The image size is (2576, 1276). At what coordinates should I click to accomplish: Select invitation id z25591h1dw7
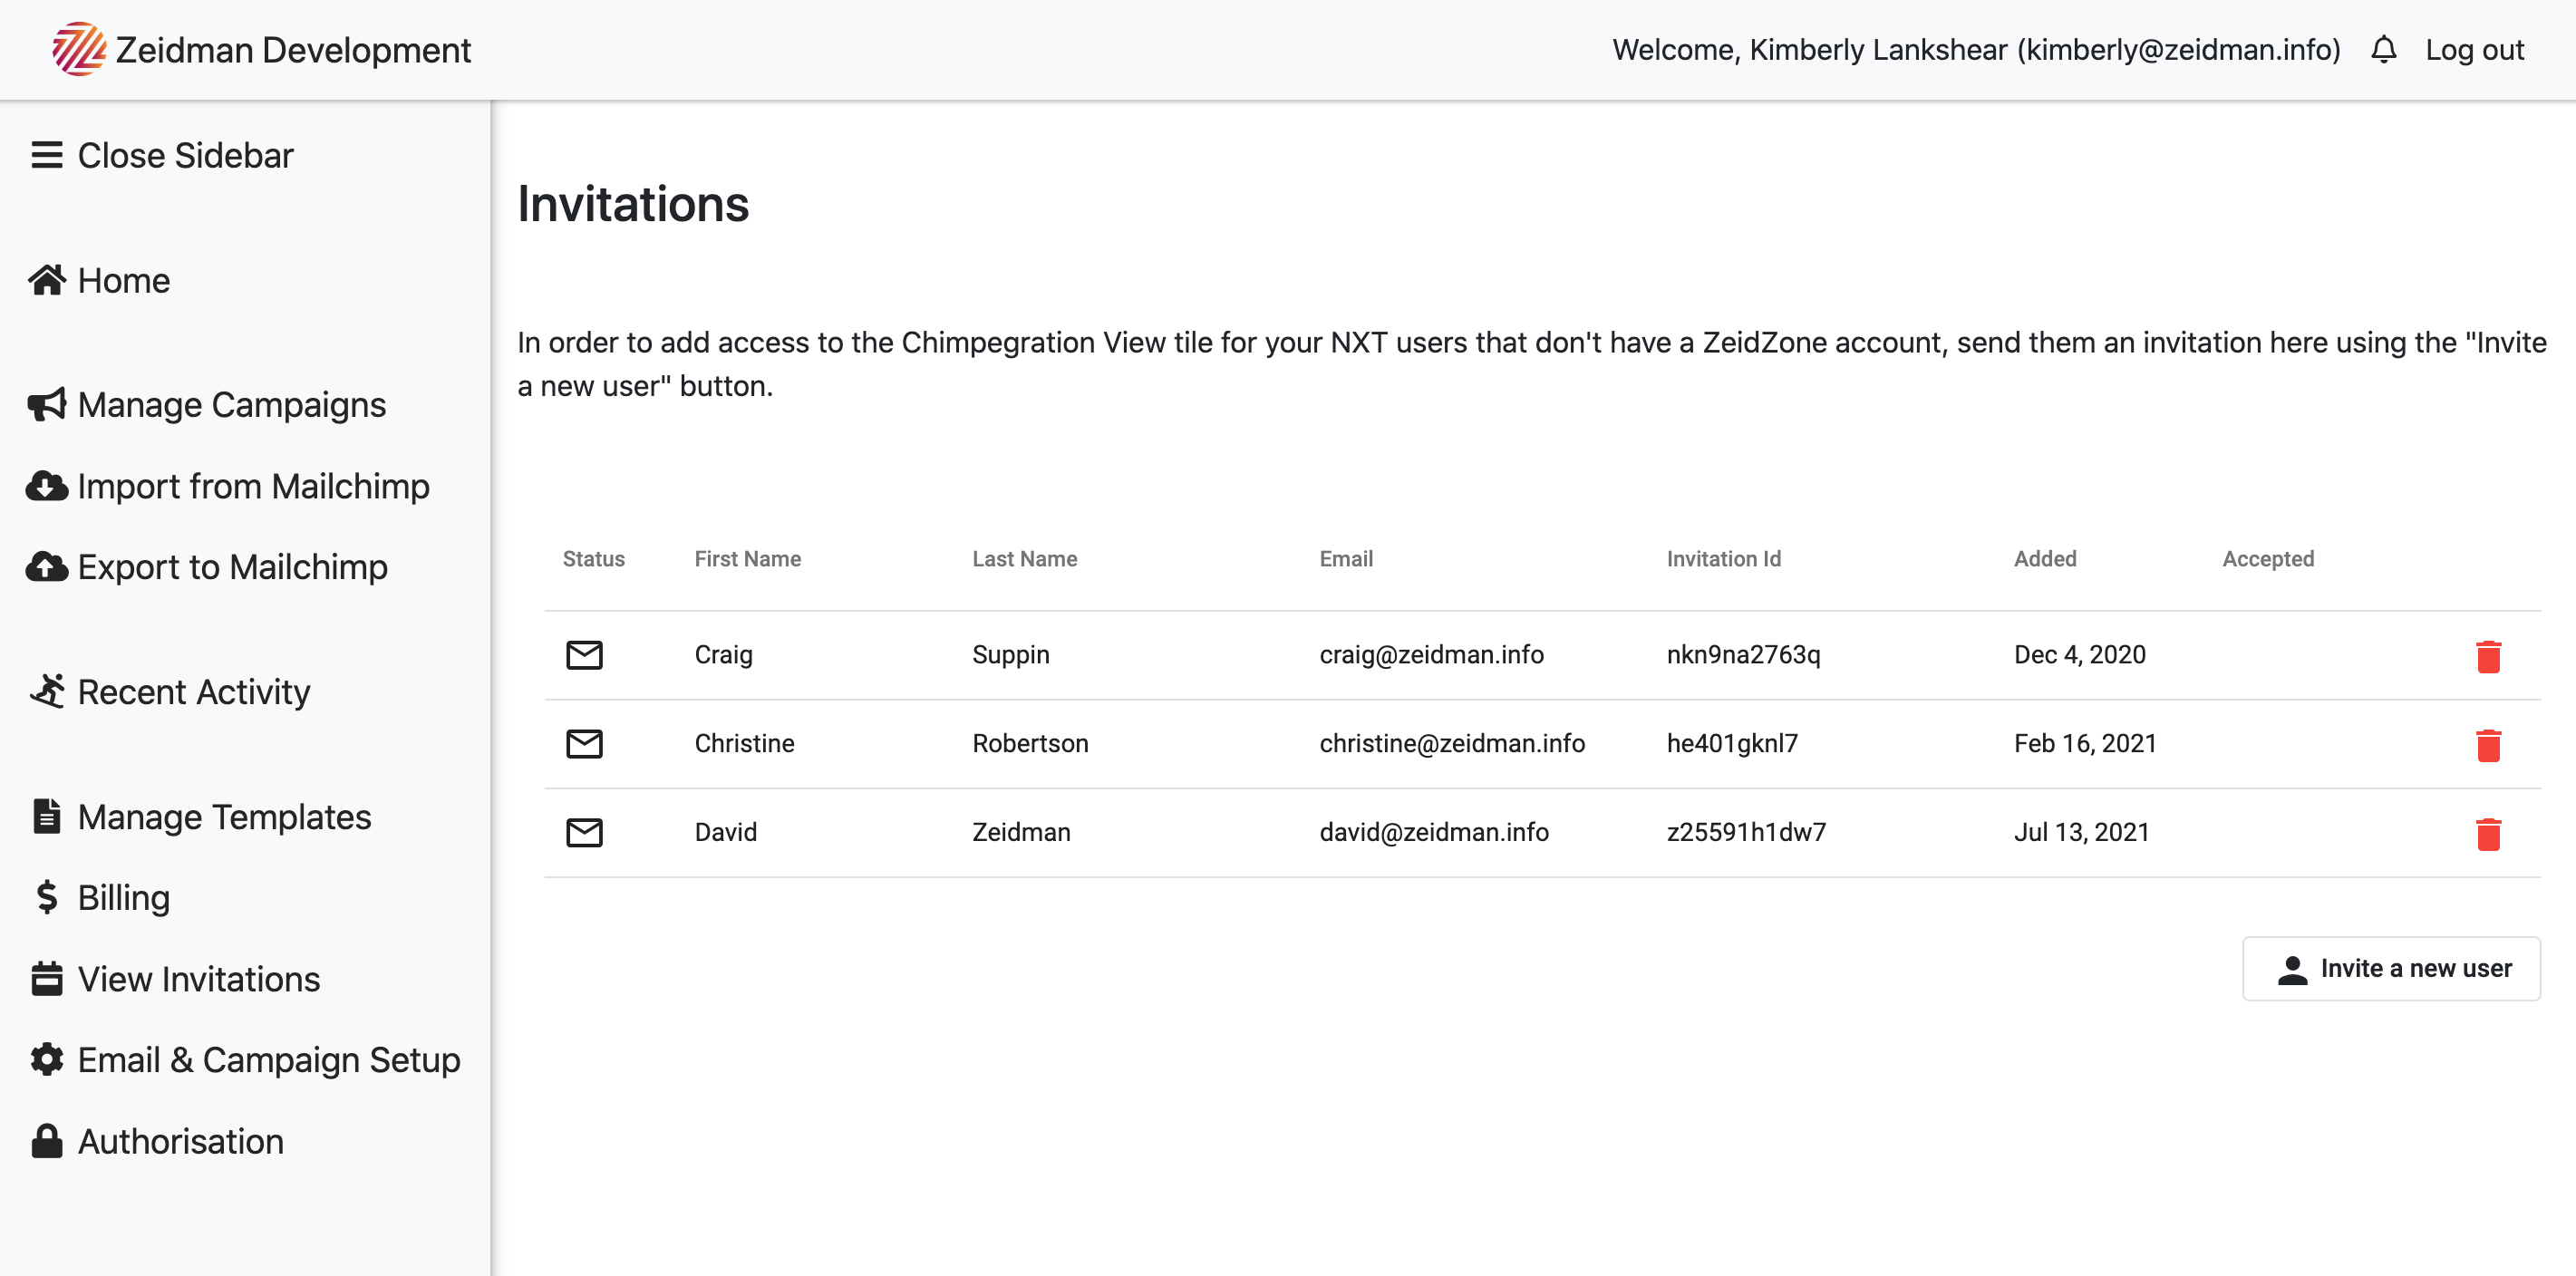tap(1746, 832)
